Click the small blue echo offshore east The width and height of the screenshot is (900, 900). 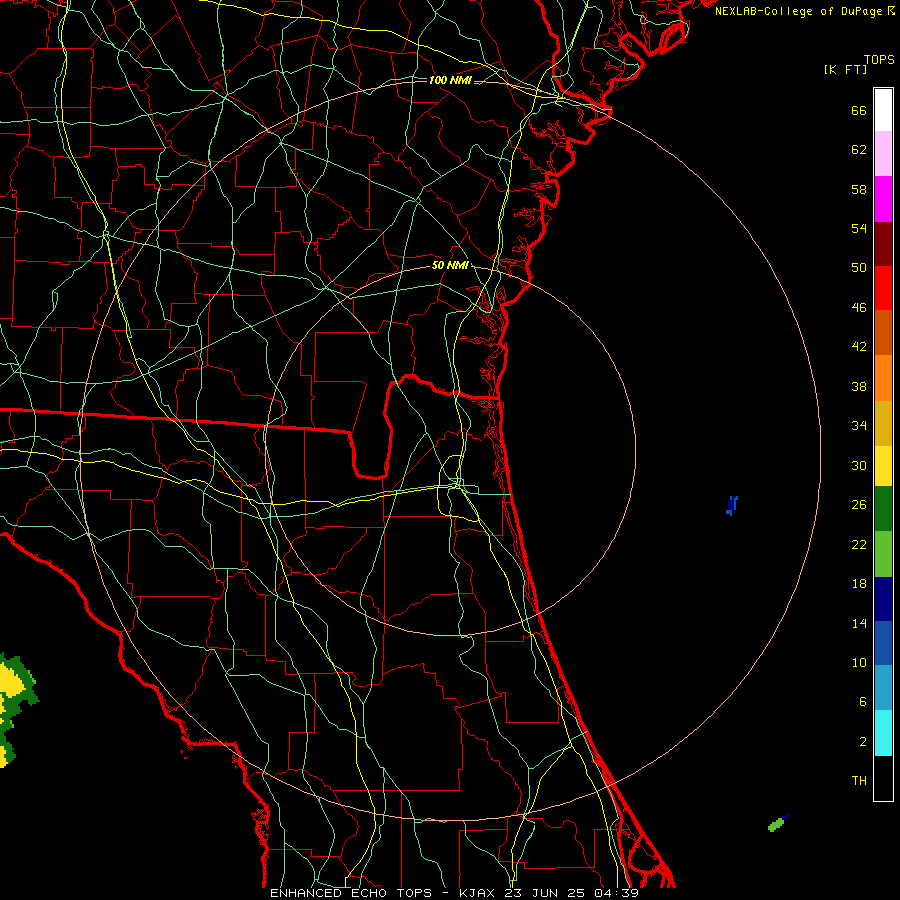pos(732,506)
